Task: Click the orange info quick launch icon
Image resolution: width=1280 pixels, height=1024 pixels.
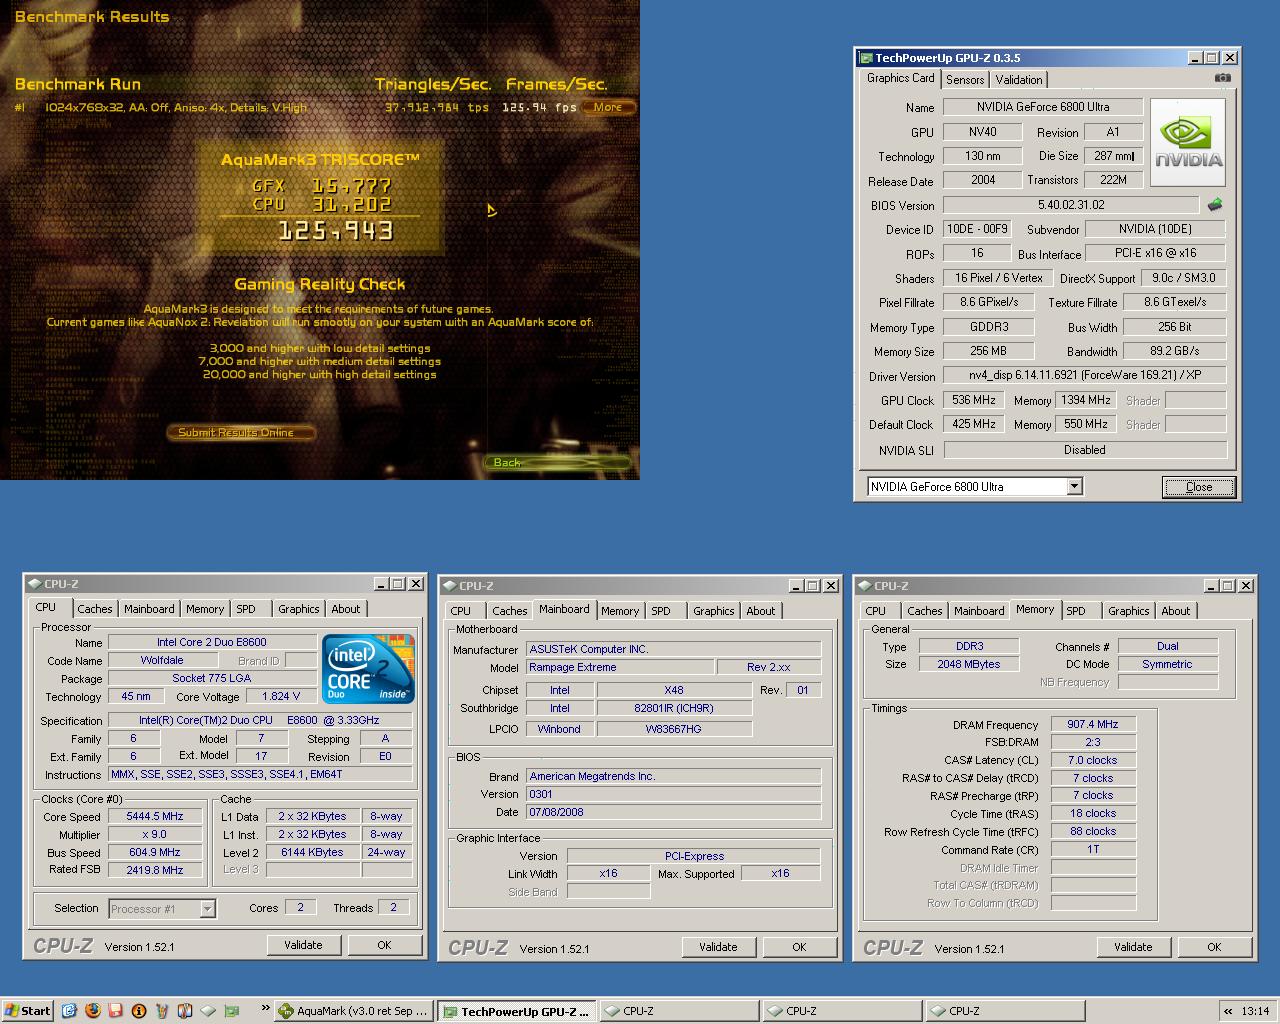Action: click(139, 1011)
